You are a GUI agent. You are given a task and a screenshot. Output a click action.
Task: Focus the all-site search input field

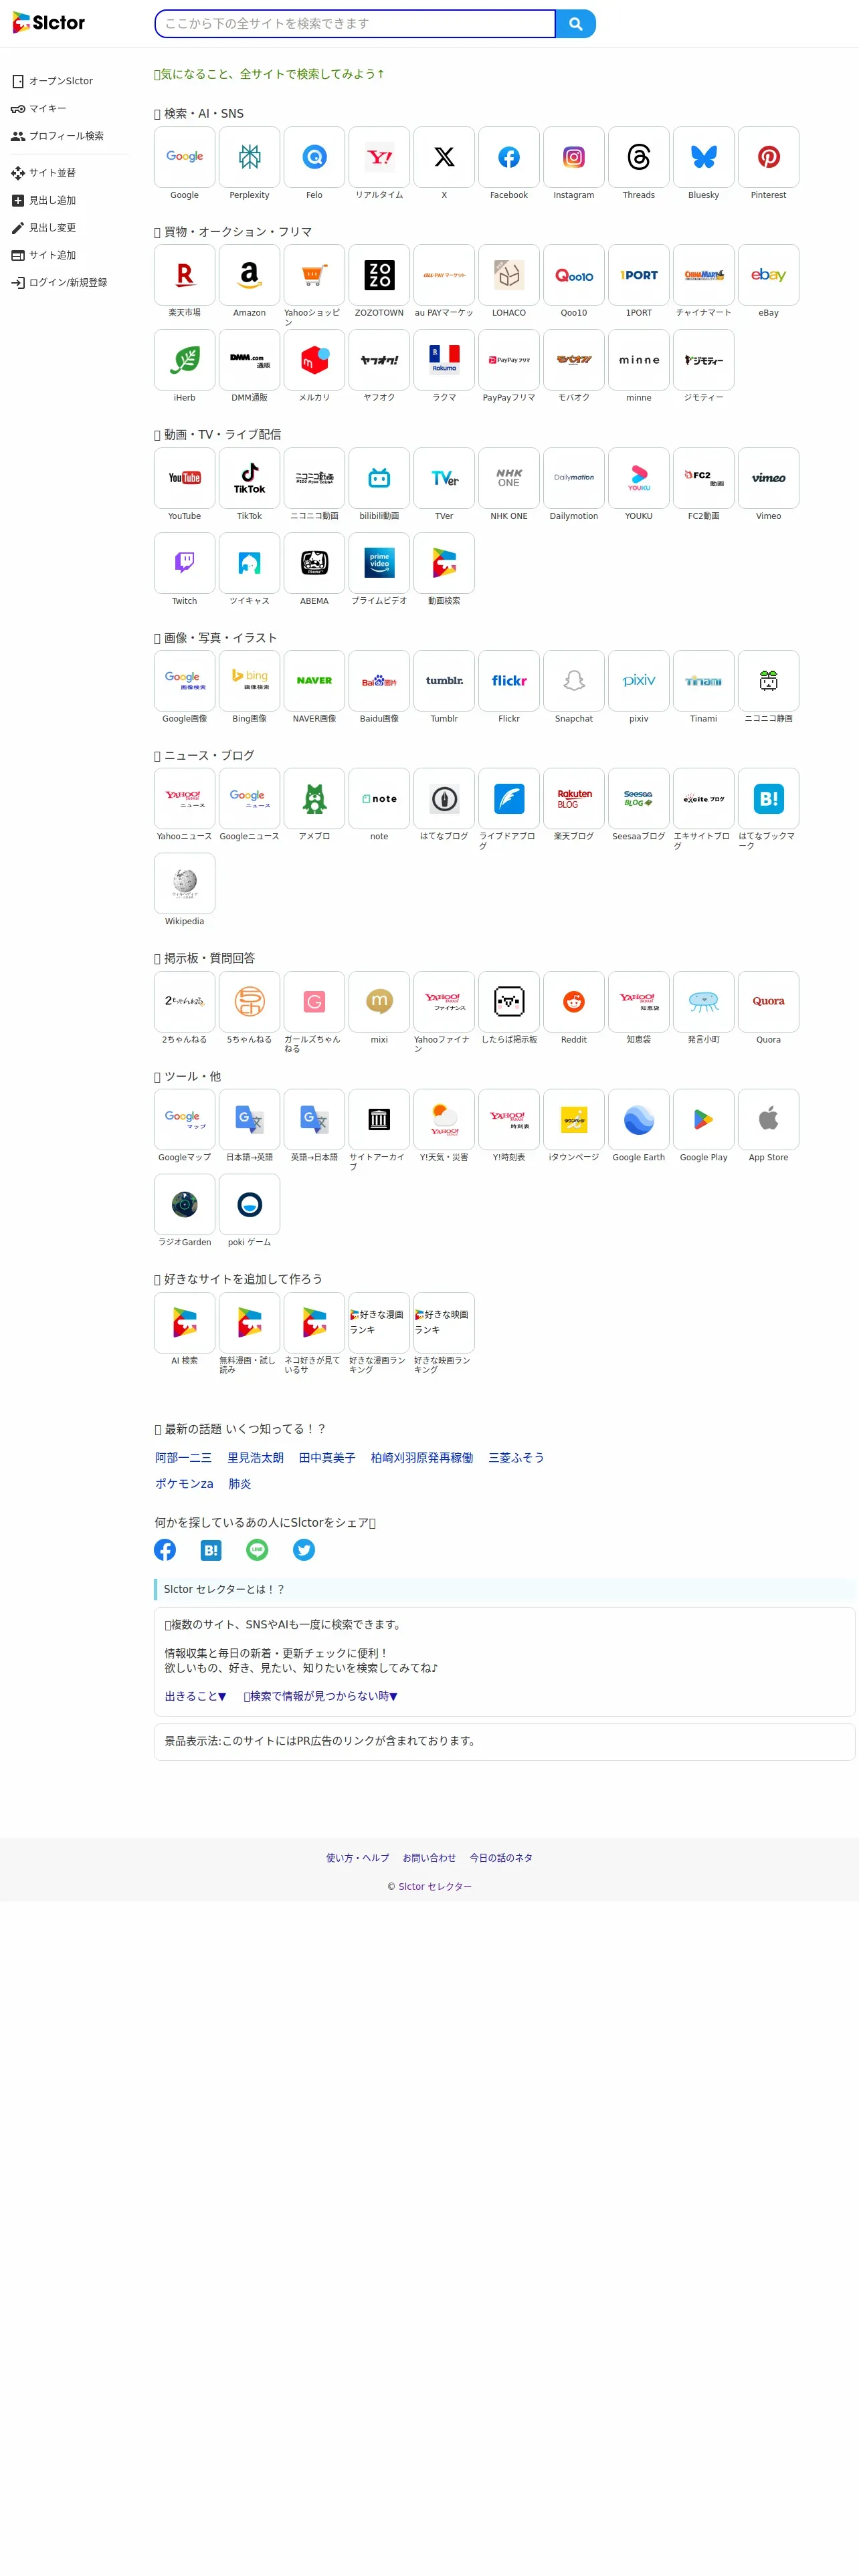point(355,24)
